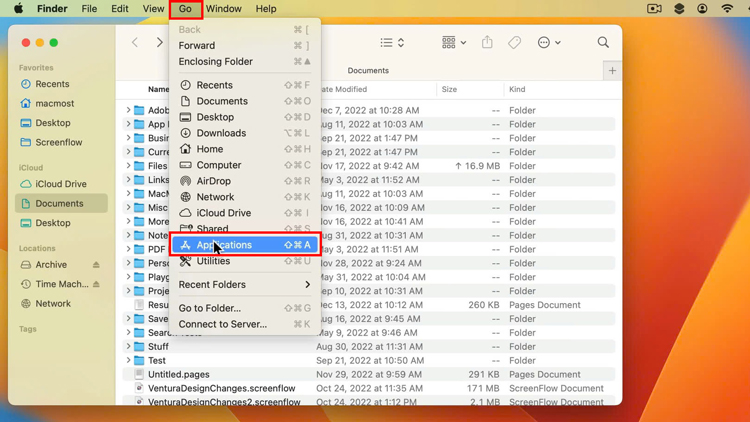Click the Share toolbar icon
The height and width of the screenshot is (422, 750).
point(487,43)
